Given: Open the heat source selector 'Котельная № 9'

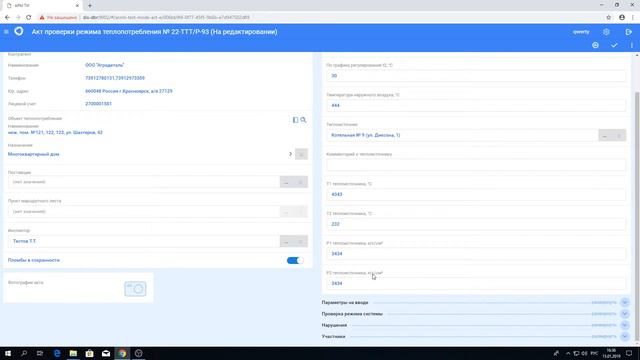Looking at the screenshot, I should (x=605, y=136).
